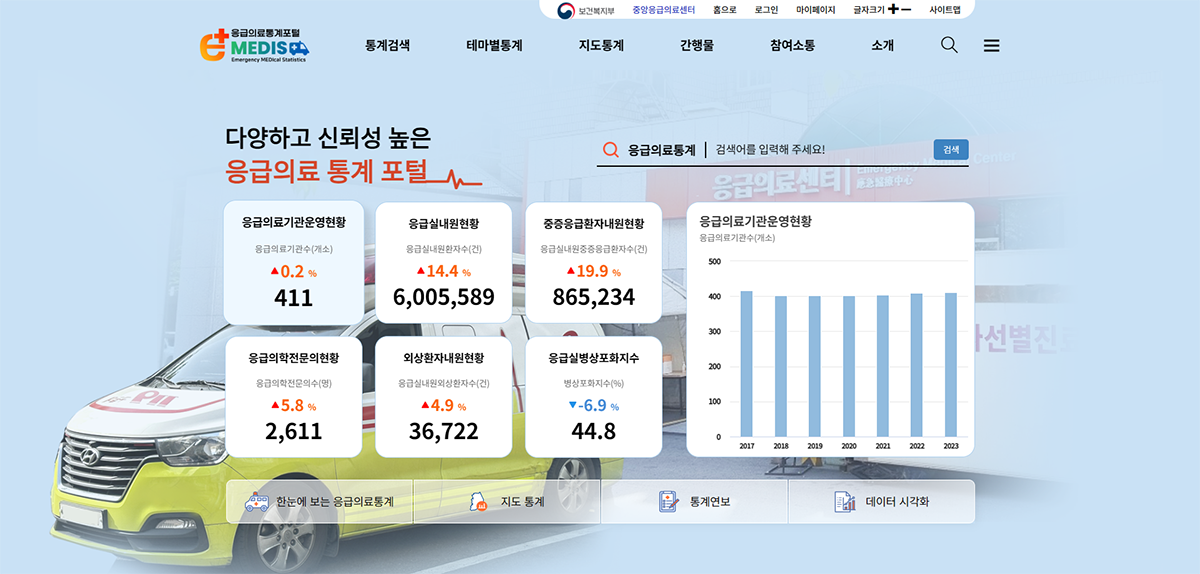
Task: Click the 보건복지부 ministry emblem
Action: (x=566, y=9)
